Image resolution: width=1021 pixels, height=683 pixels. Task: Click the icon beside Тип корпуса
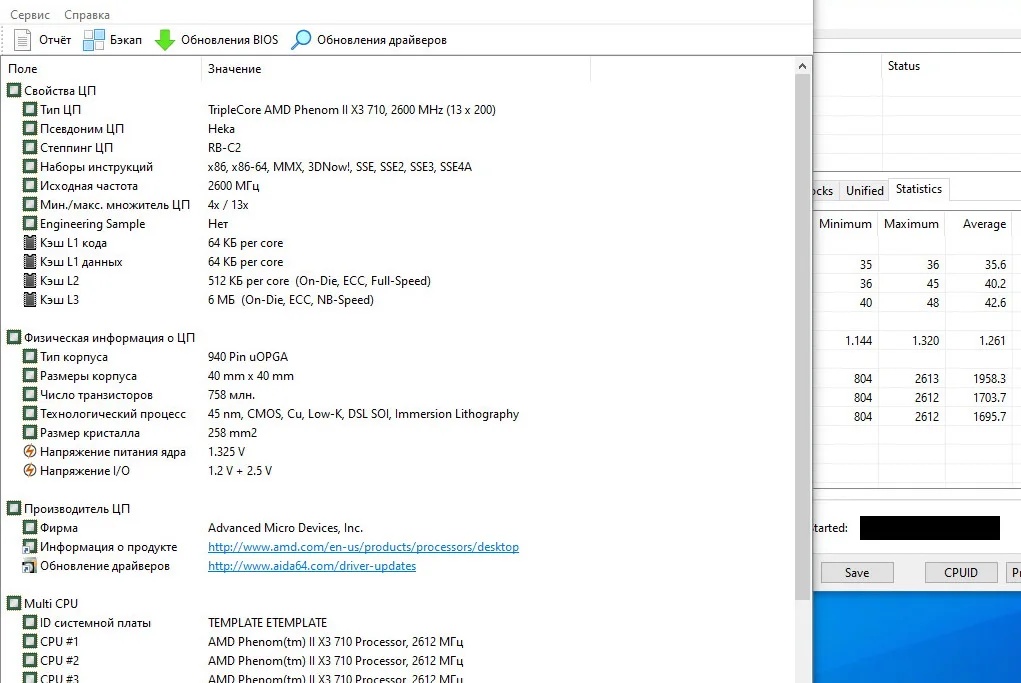[30, 356]
